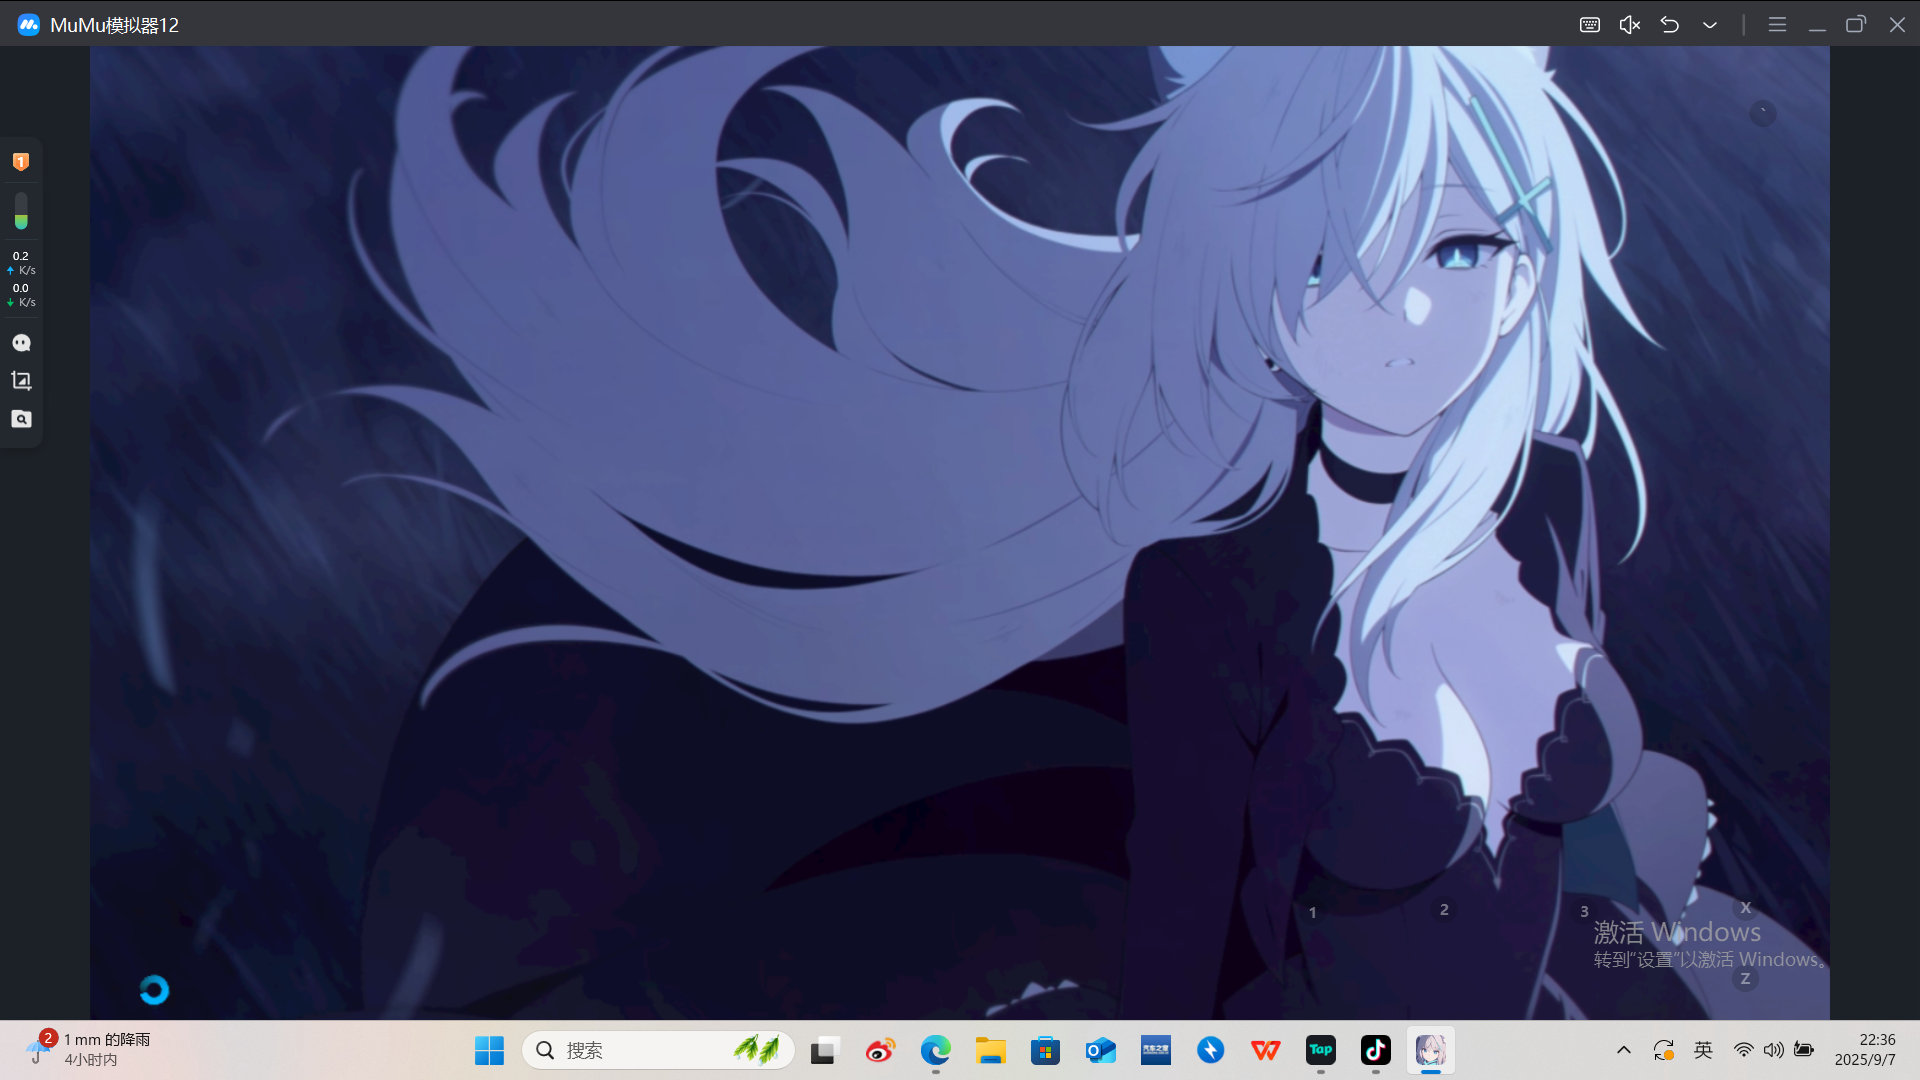The width and height of the screenshot is (1920, 1080).
Task: Open the MuMu keyboard mapping settings
Action: pyautogui.click(x=1590, y=25)
